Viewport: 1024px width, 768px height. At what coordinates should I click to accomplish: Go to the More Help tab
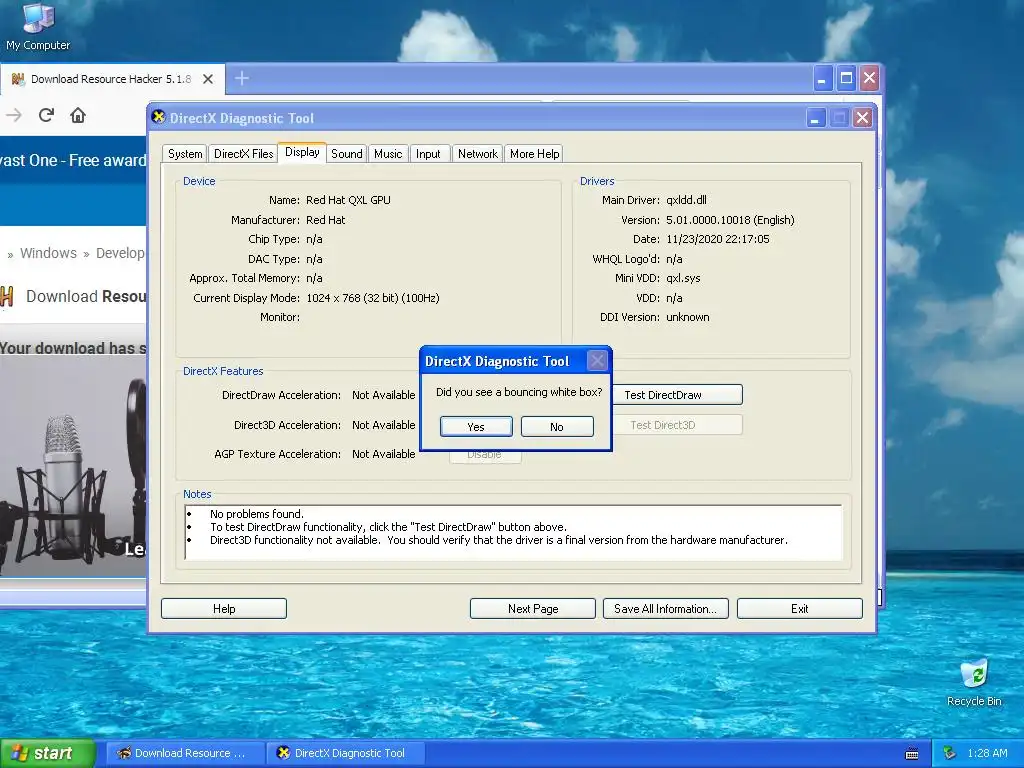tap(534, 154)
